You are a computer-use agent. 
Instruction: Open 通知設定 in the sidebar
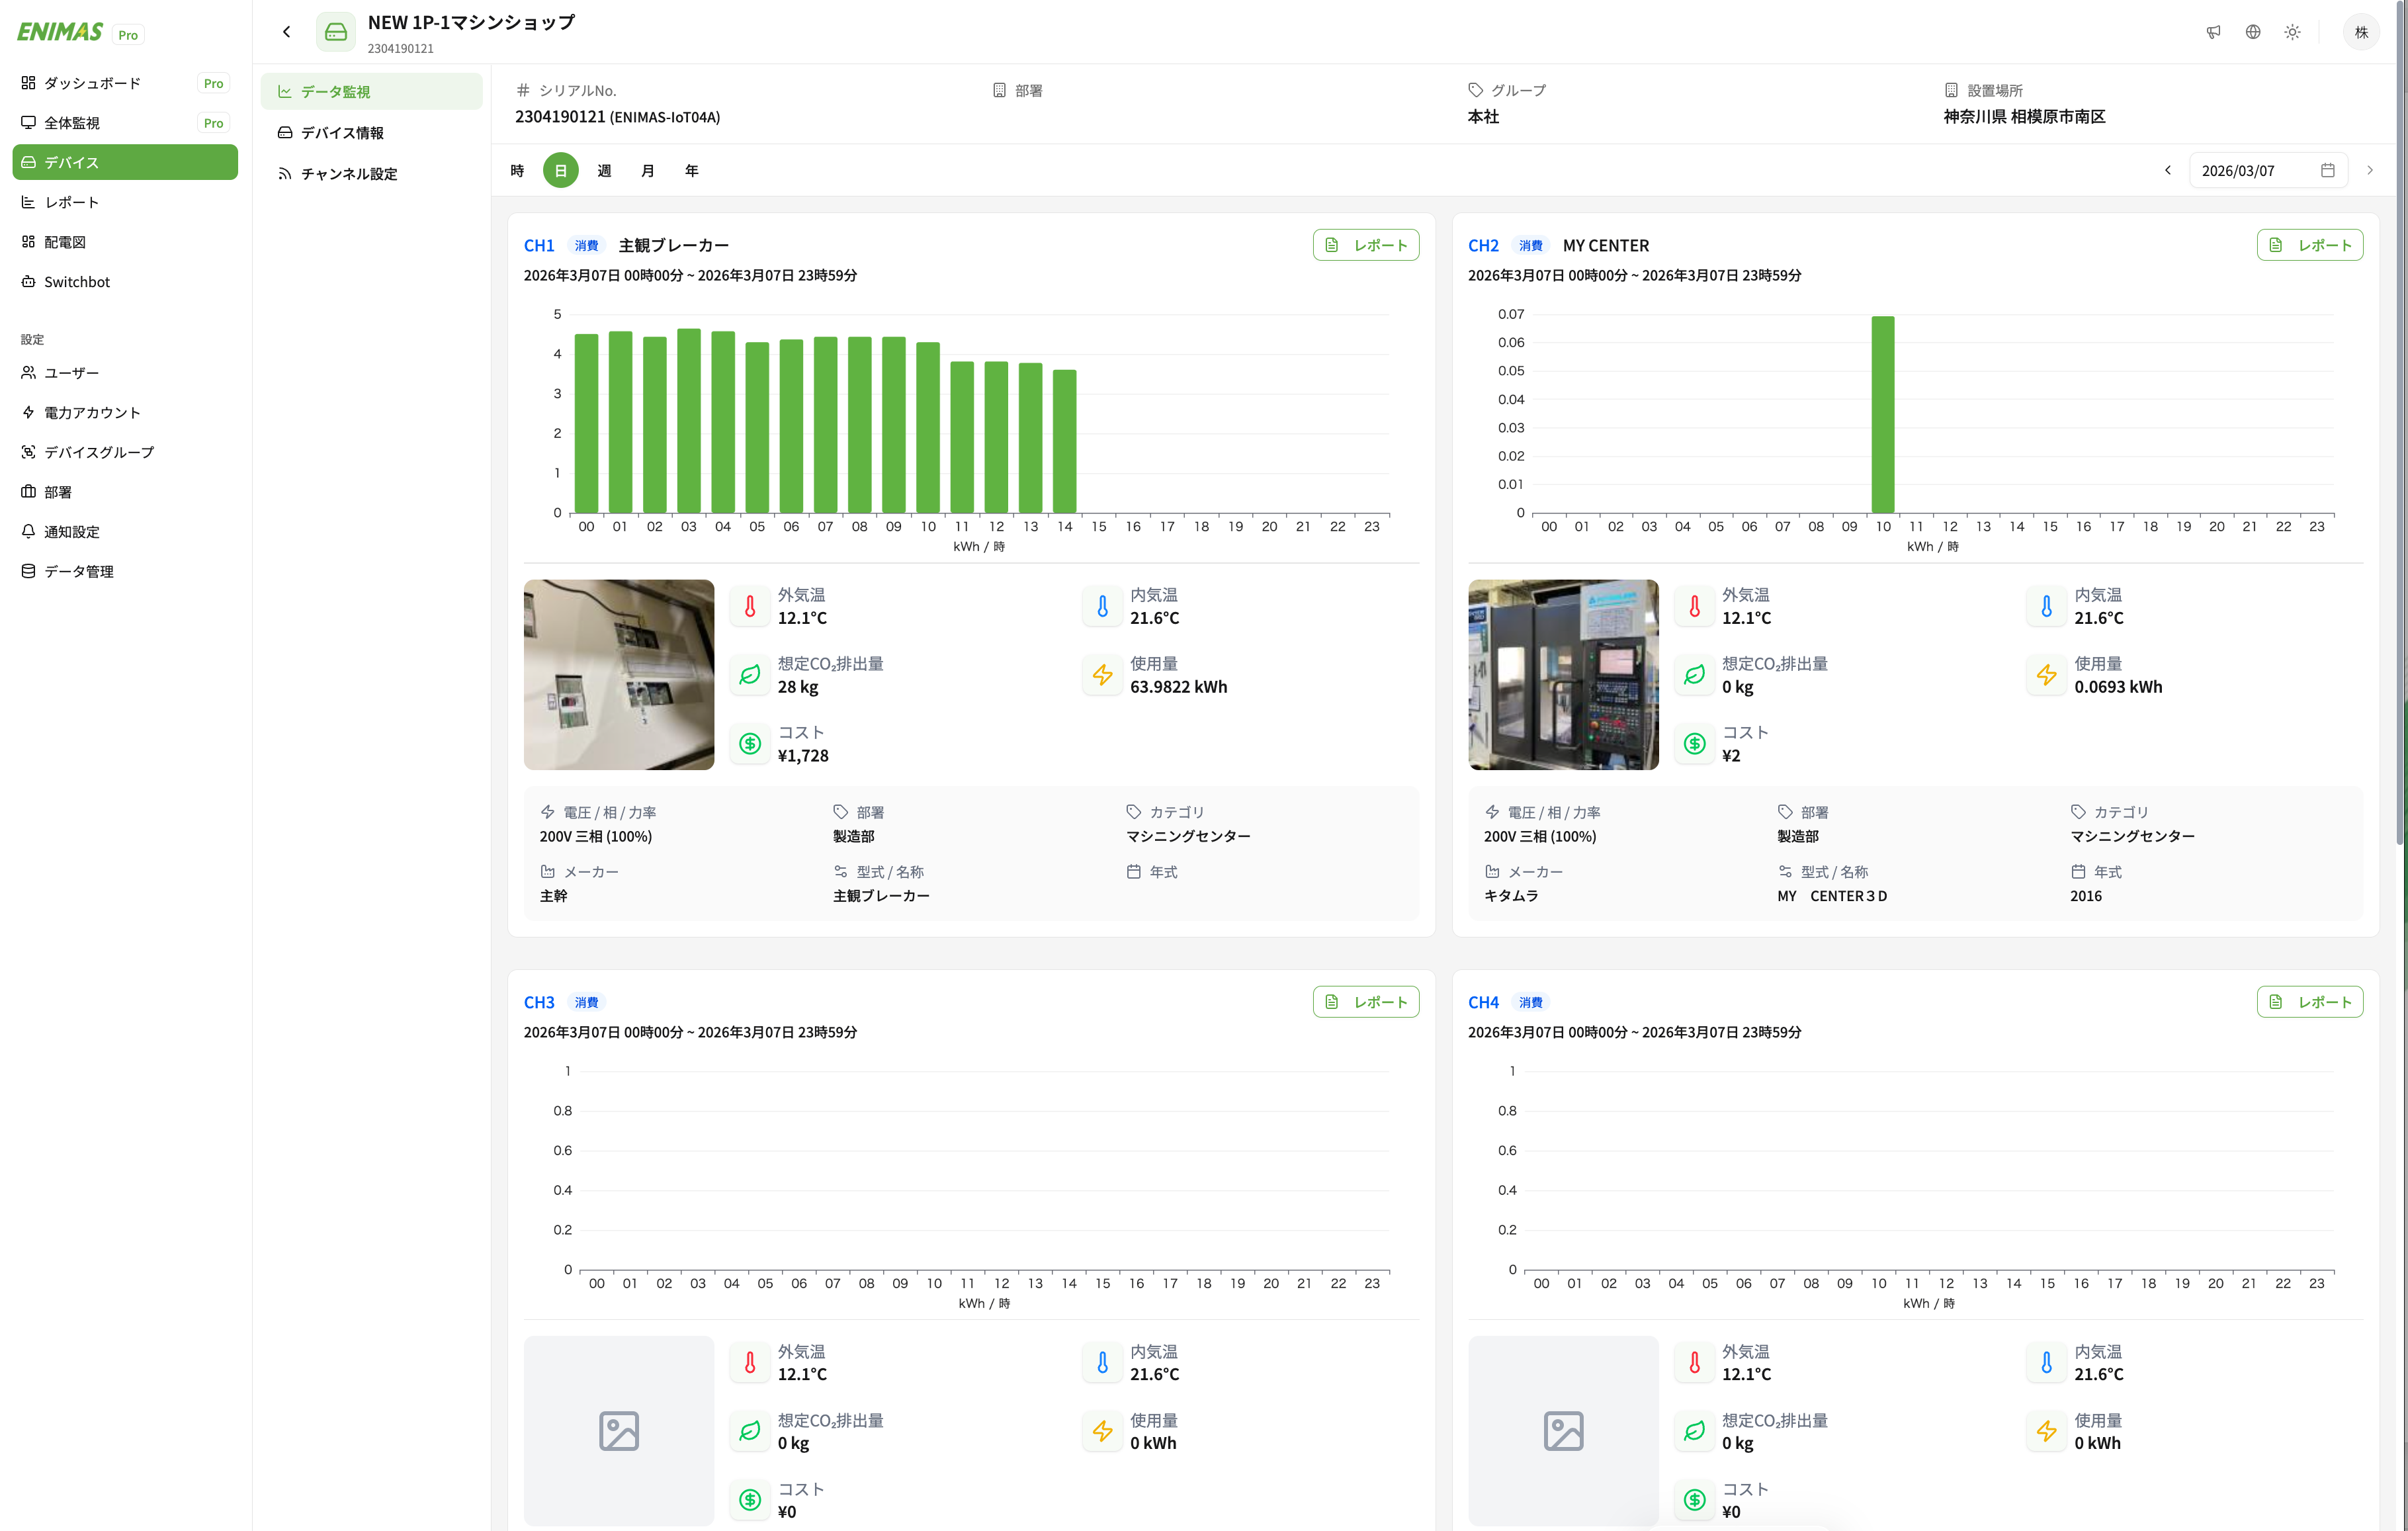125,532
